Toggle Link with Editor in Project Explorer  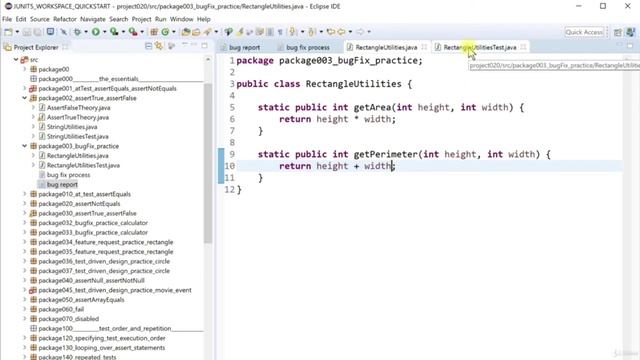tap(159, 47)
